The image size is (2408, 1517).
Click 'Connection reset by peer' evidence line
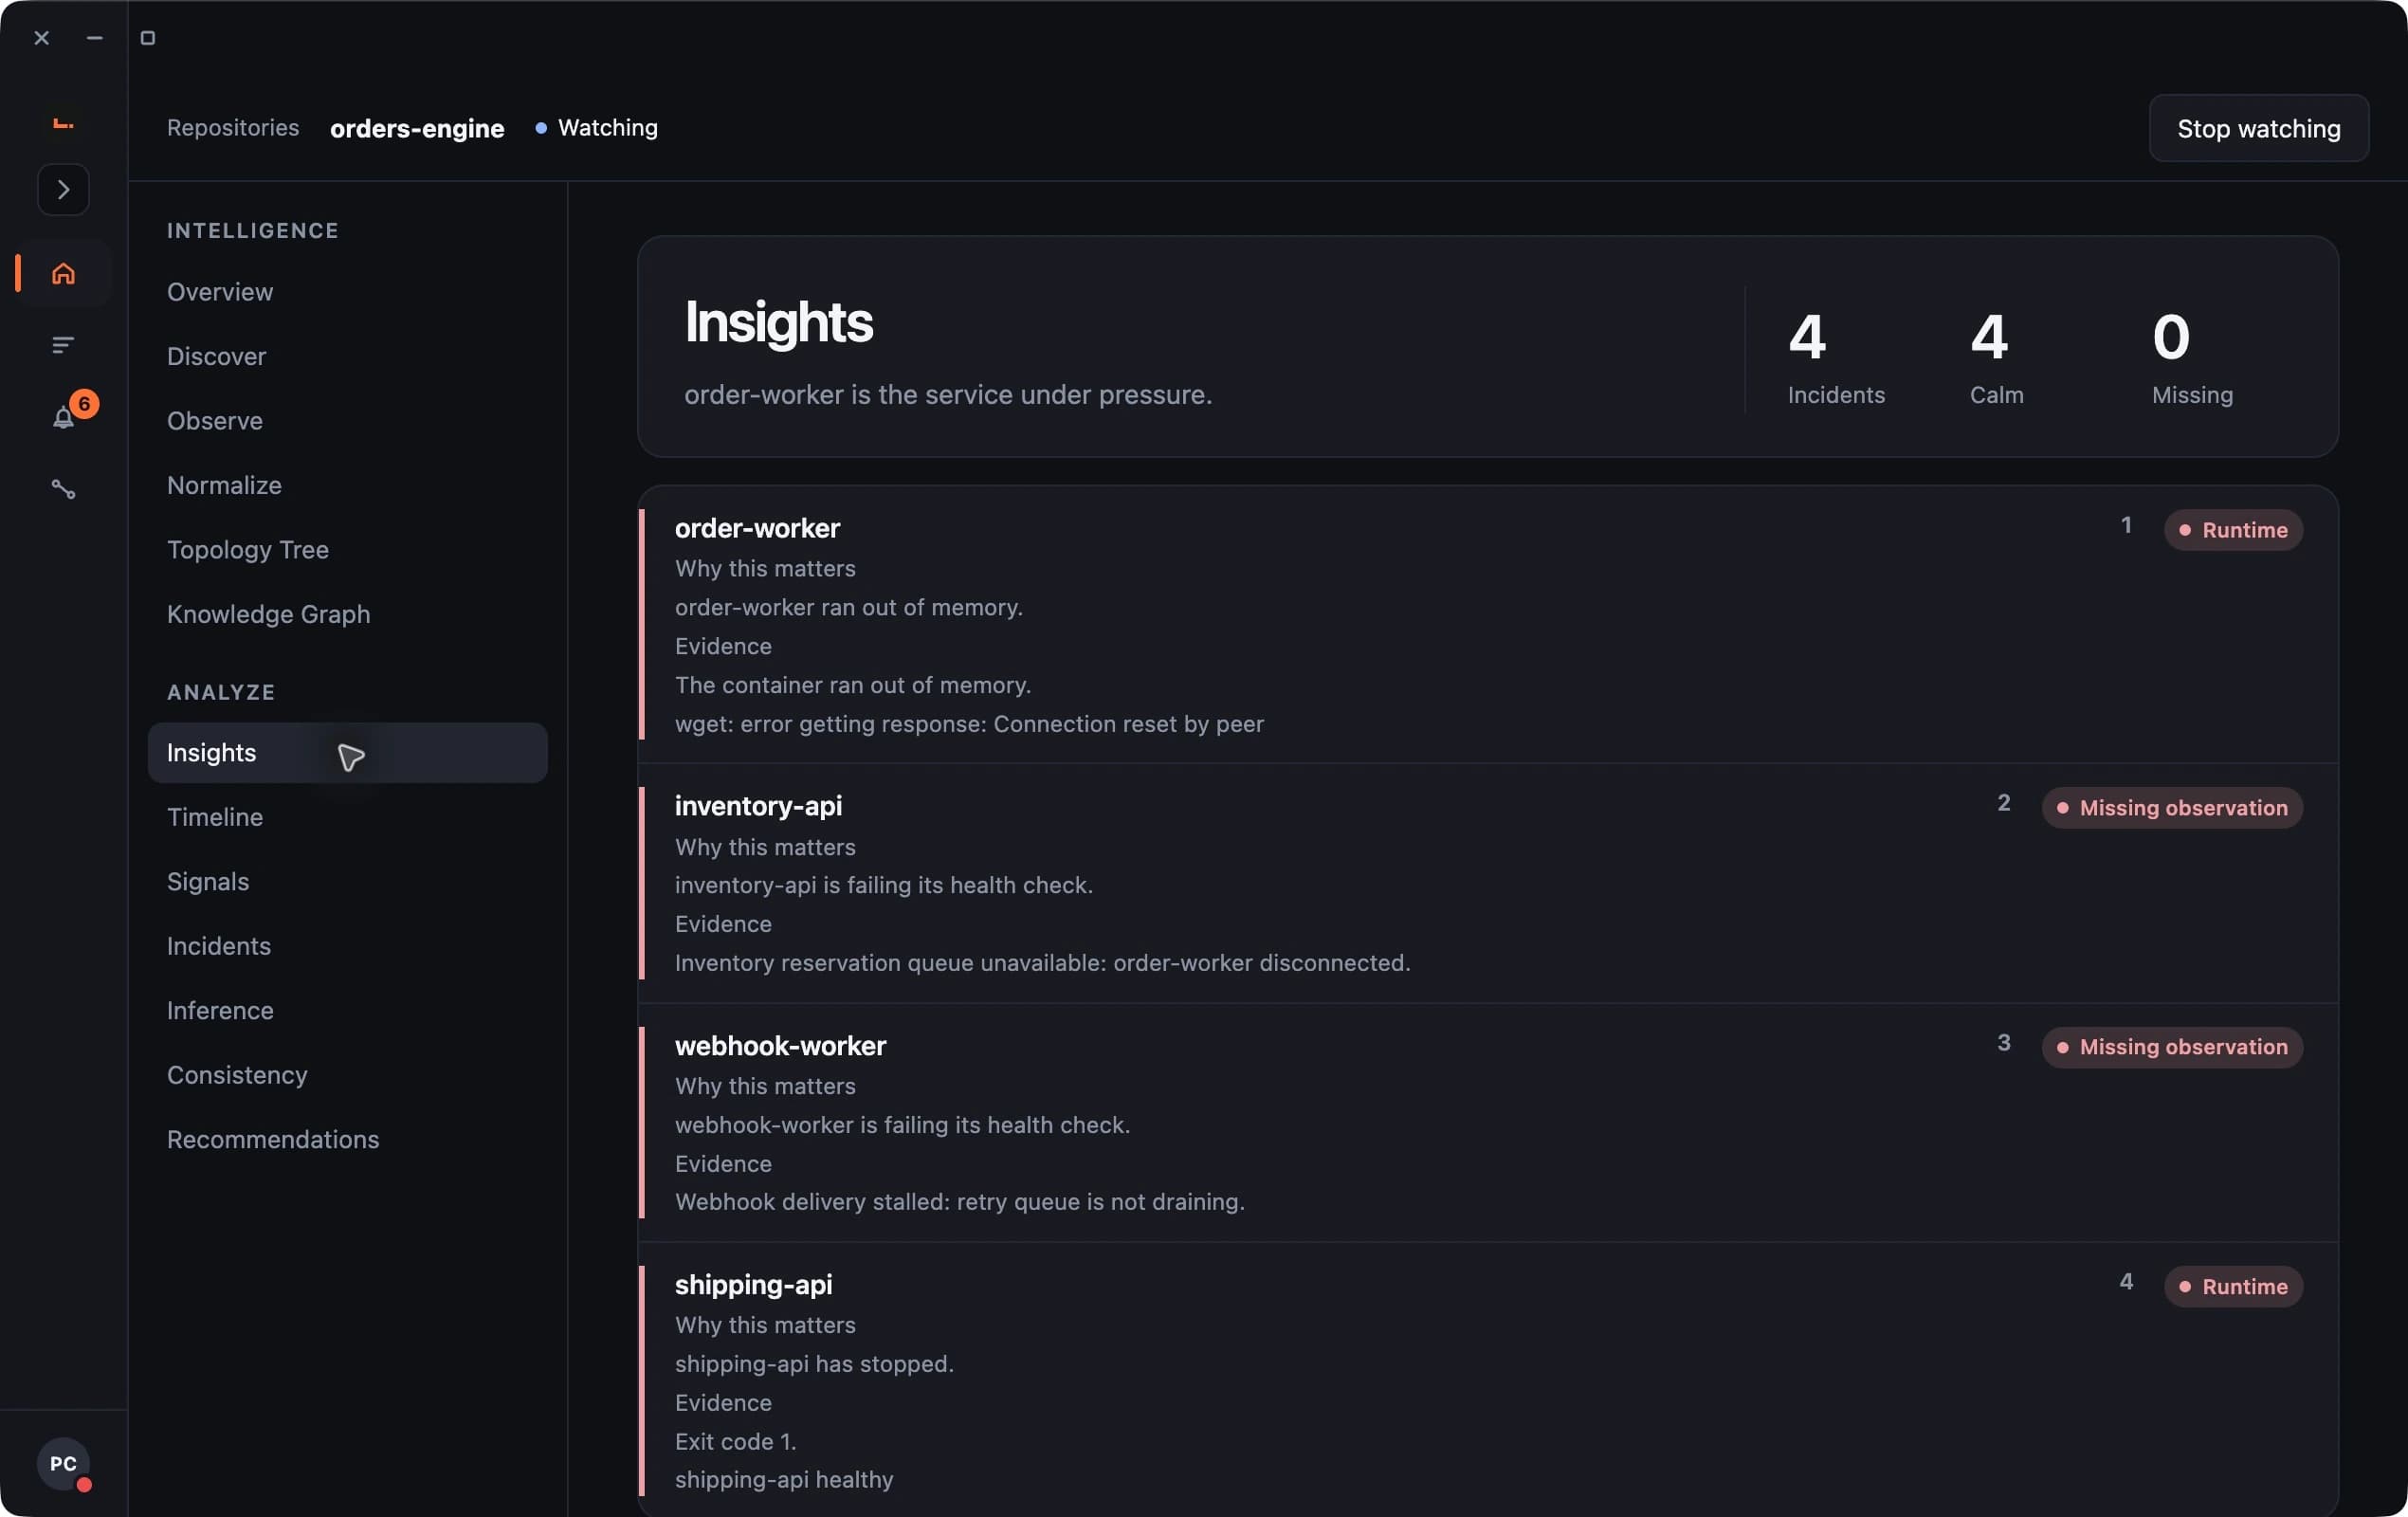click(x=969, y=724)
